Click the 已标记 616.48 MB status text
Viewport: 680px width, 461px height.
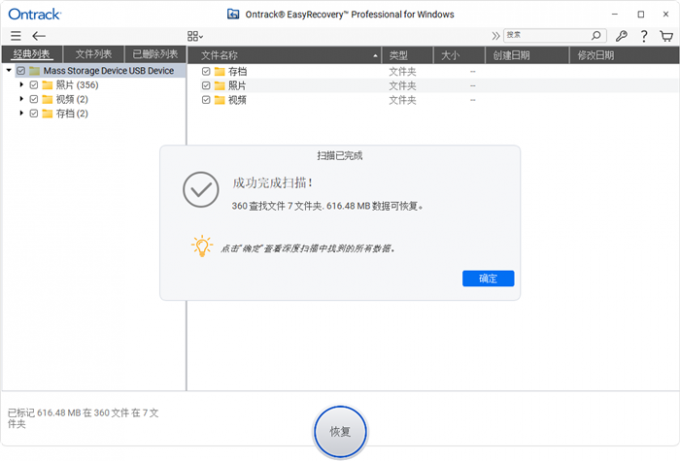(x=83, y=418)
